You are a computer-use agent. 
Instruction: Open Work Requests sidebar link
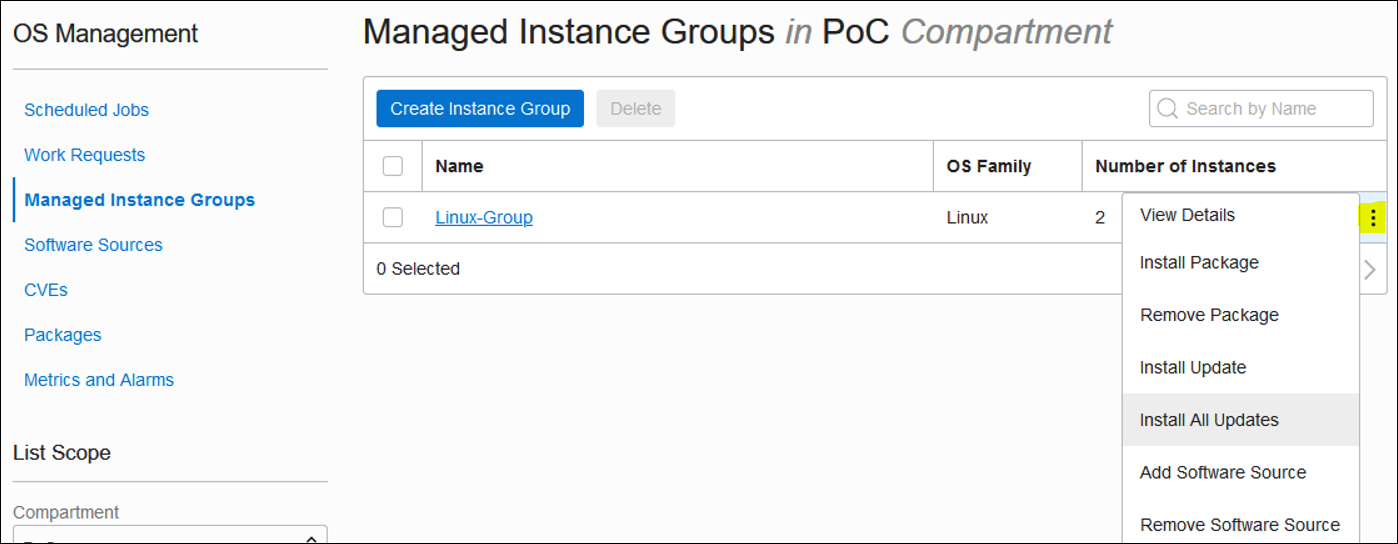(84, 155)
